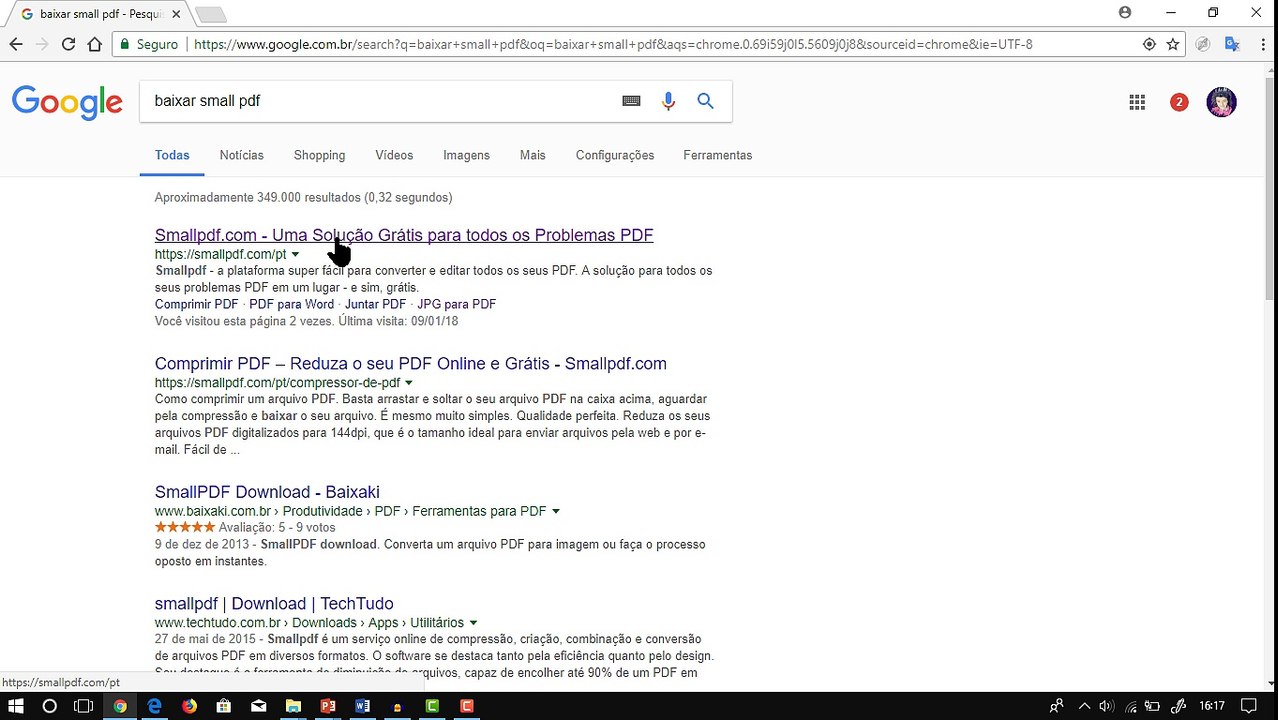Open Cortana search circle

point(49,706)
